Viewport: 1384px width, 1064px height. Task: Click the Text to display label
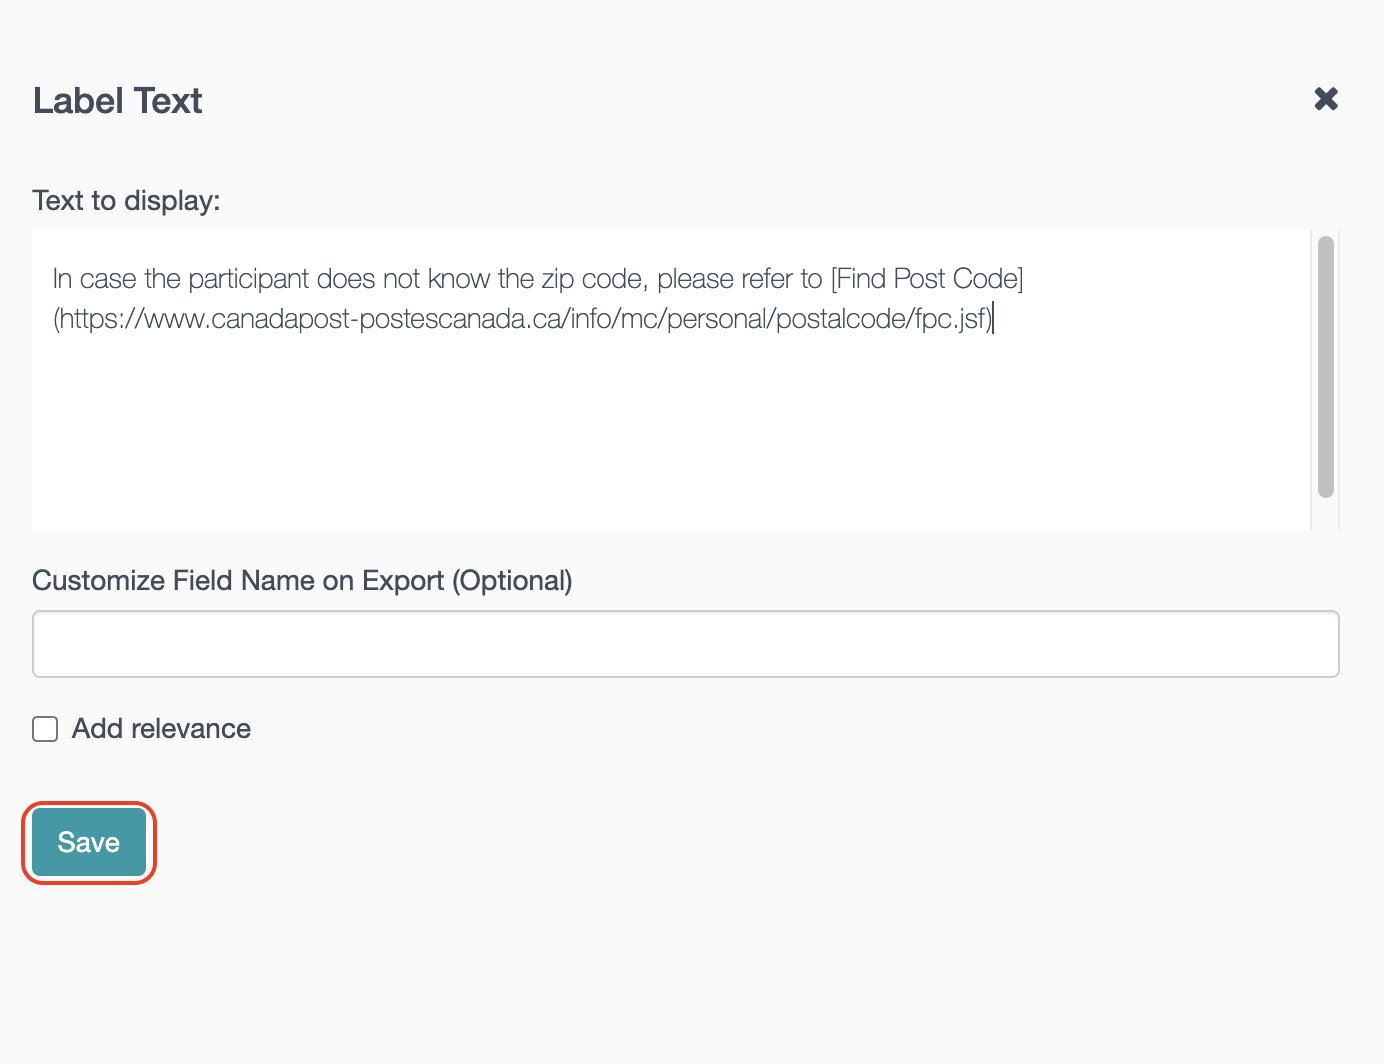tap(126, 200)
